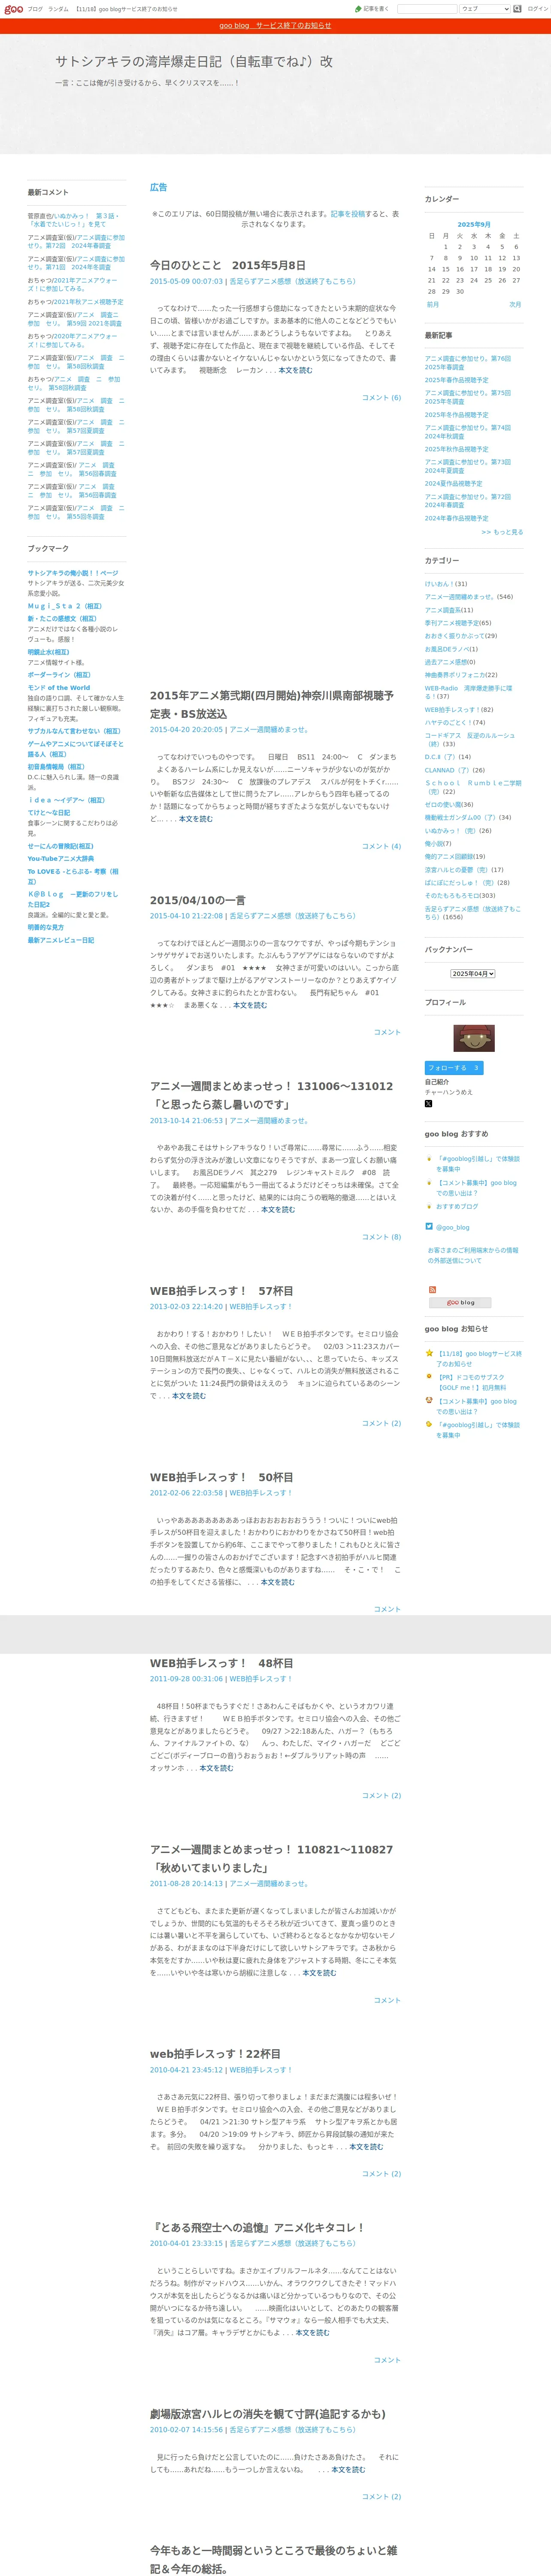
Task: Click the header search input field
Action: [x=427, y=9]
